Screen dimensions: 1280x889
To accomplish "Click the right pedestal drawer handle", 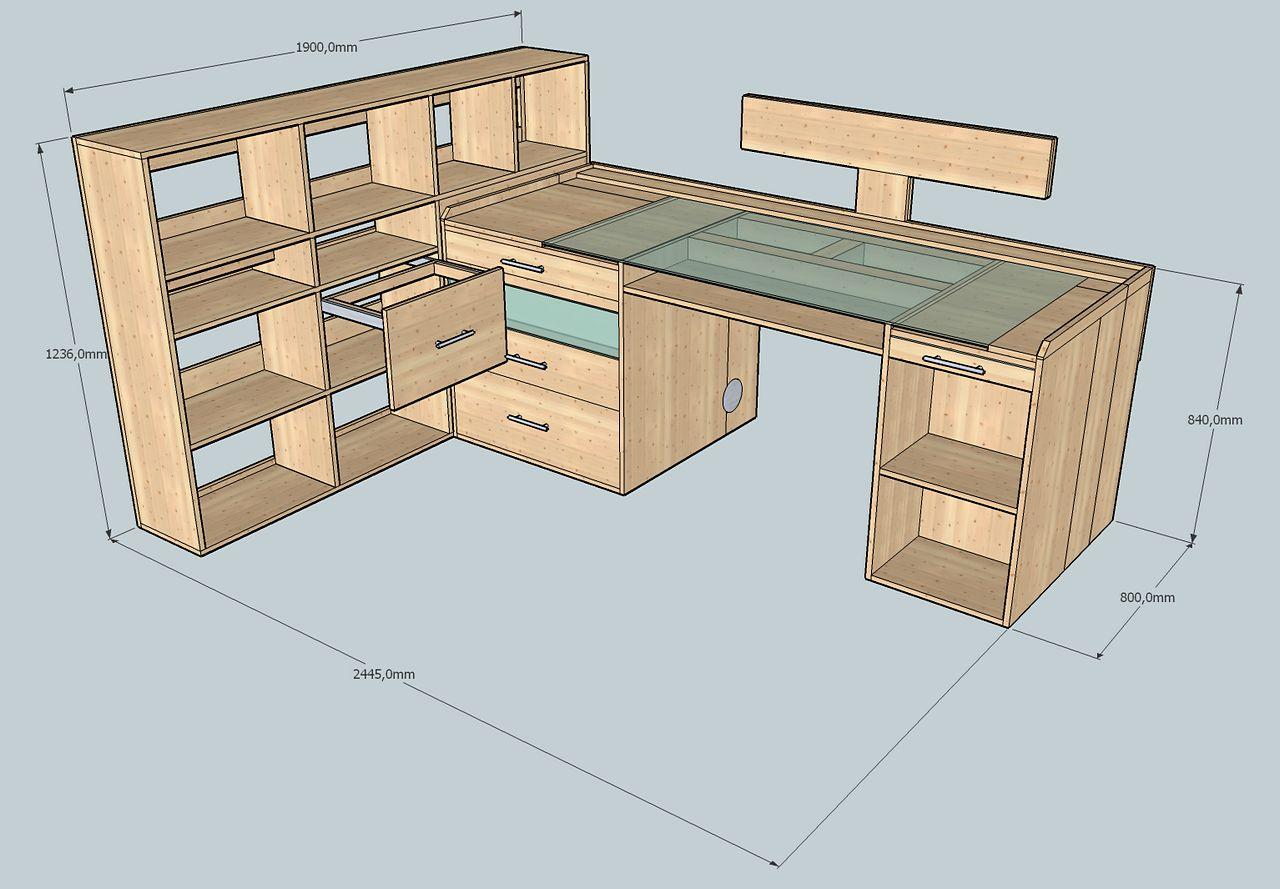I will tap(953, 365).
